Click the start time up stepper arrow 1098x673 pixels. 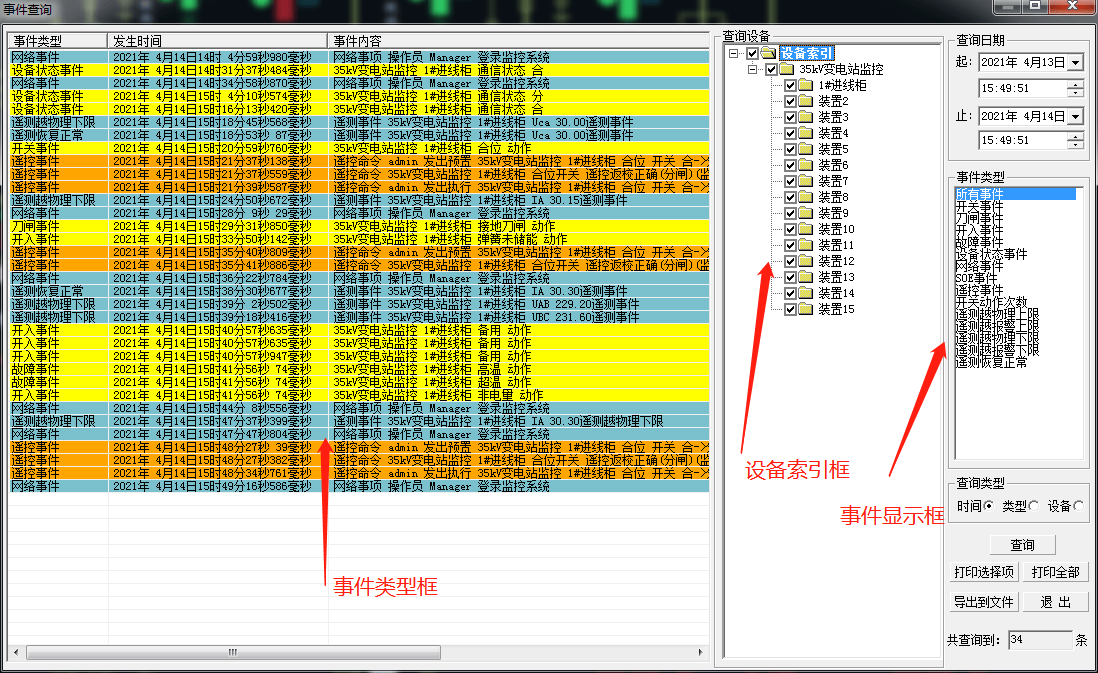1076,84
